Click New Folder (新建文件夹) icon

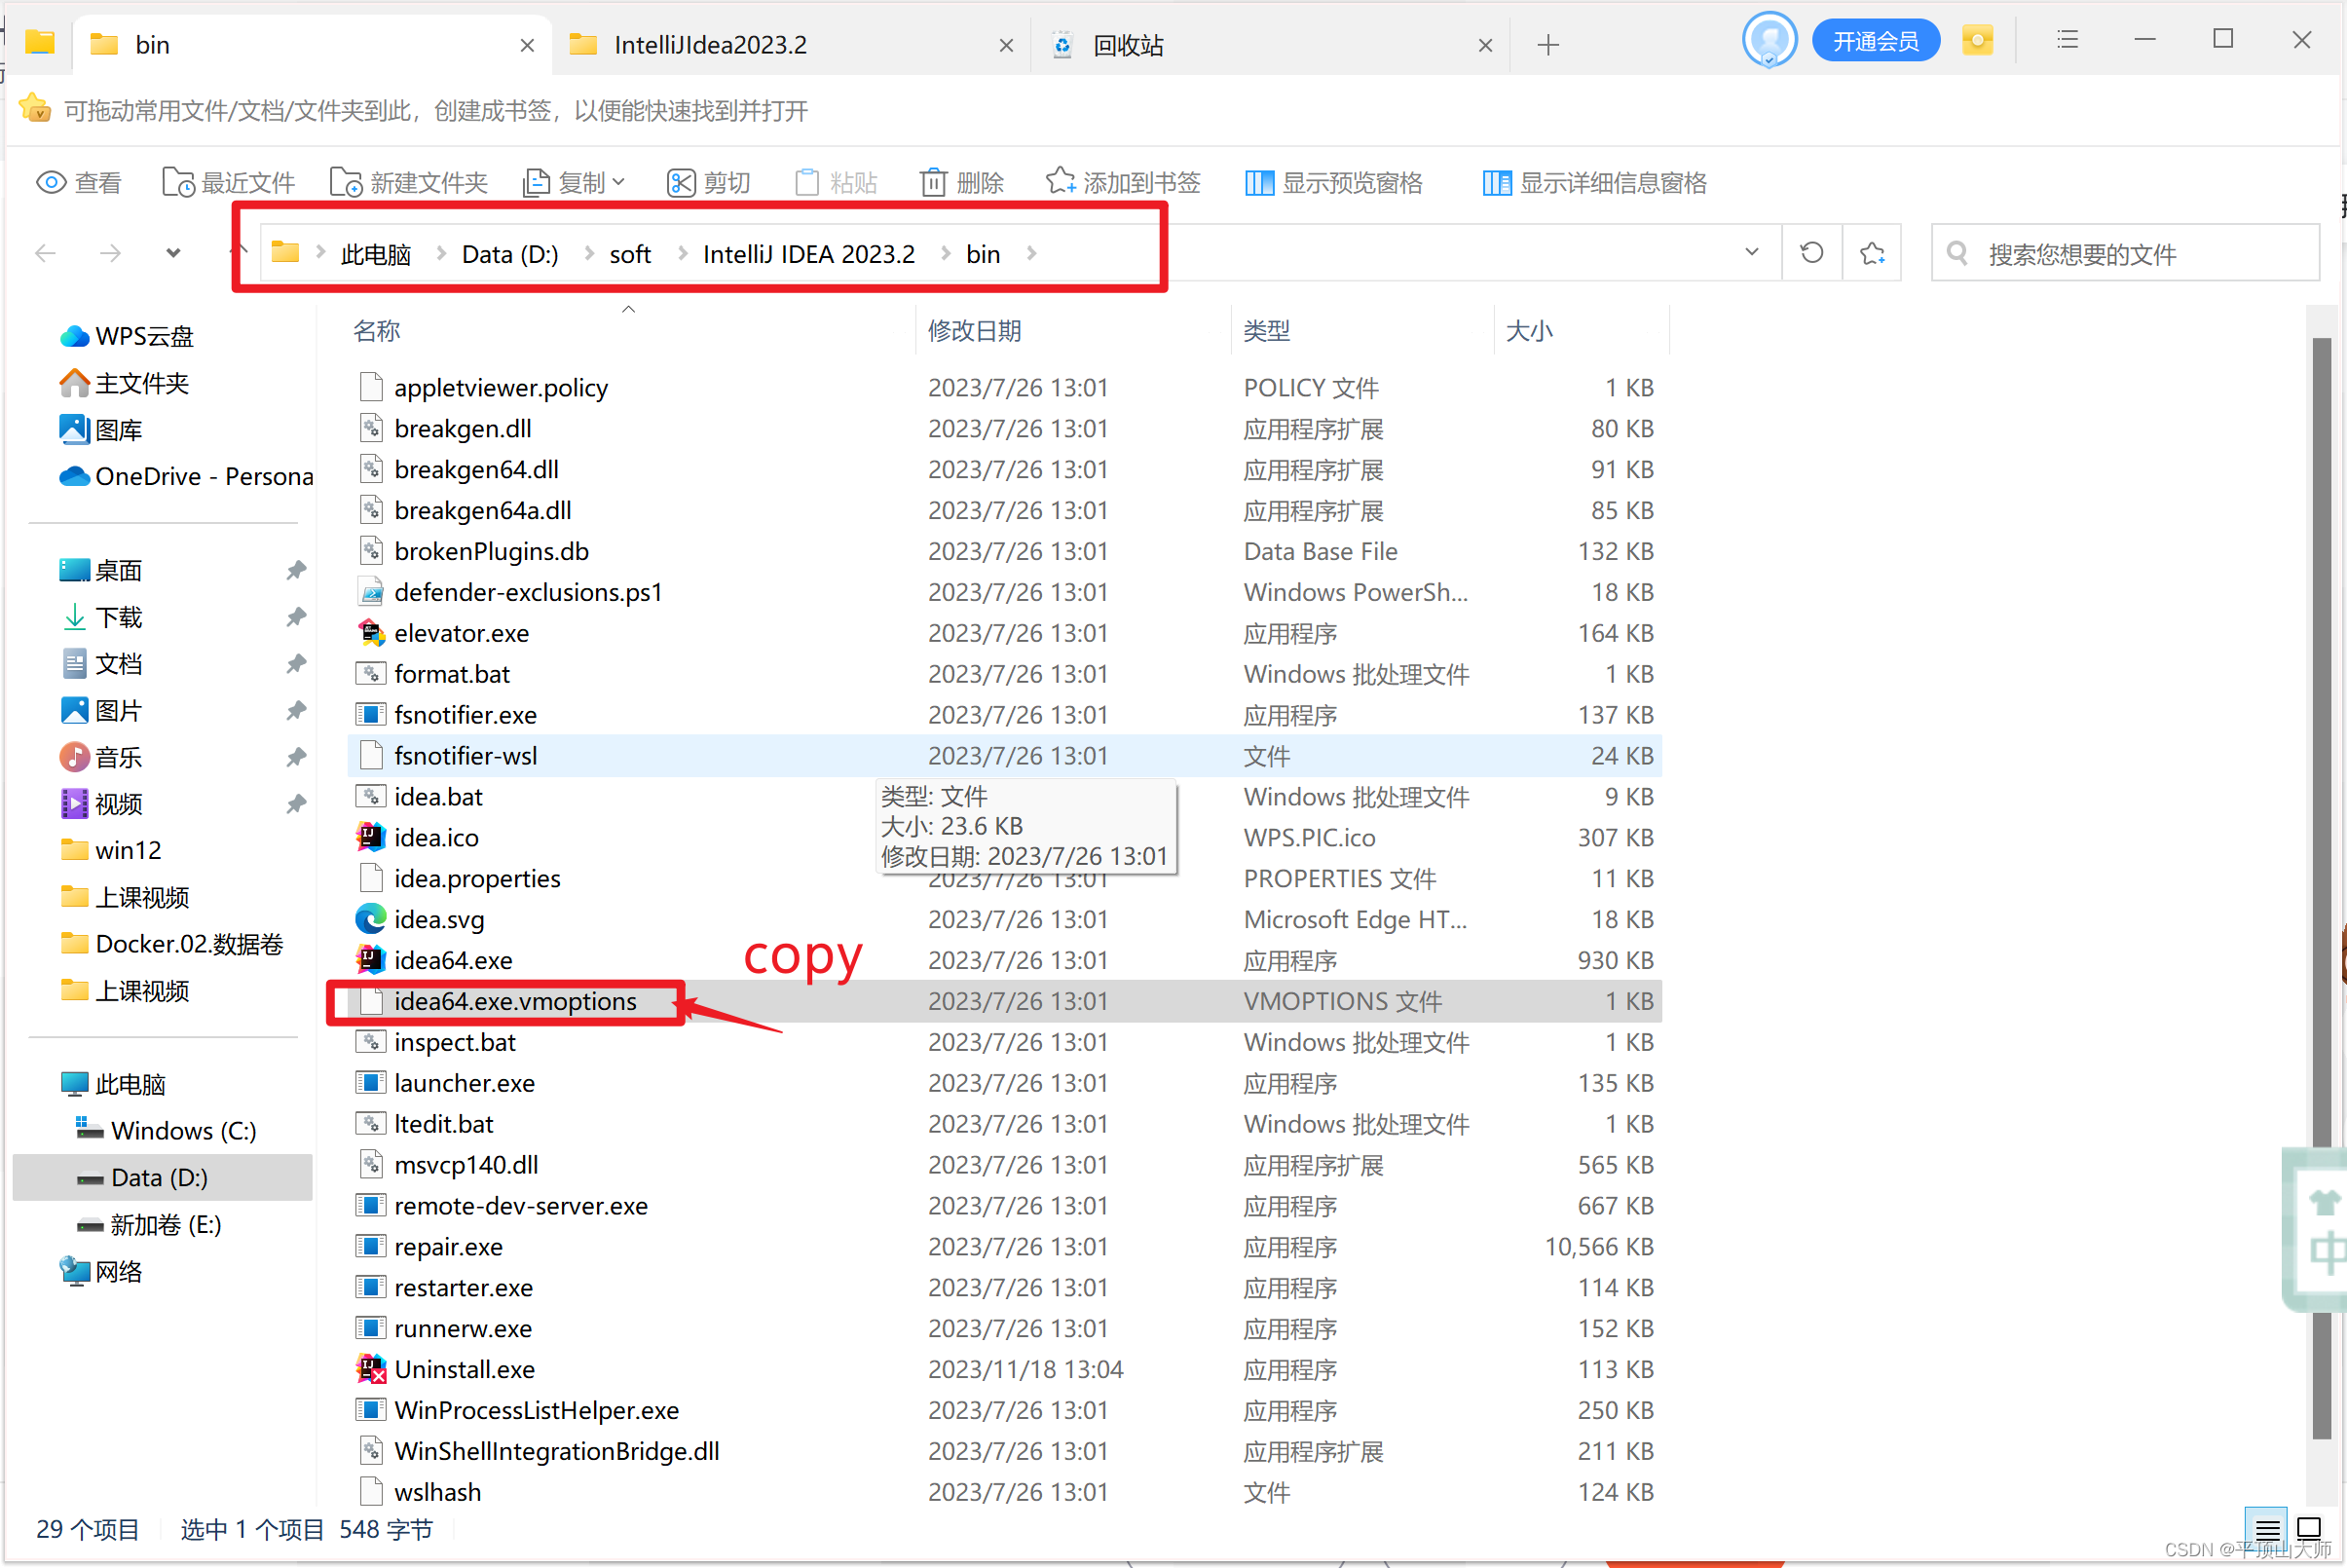point(346,183)
